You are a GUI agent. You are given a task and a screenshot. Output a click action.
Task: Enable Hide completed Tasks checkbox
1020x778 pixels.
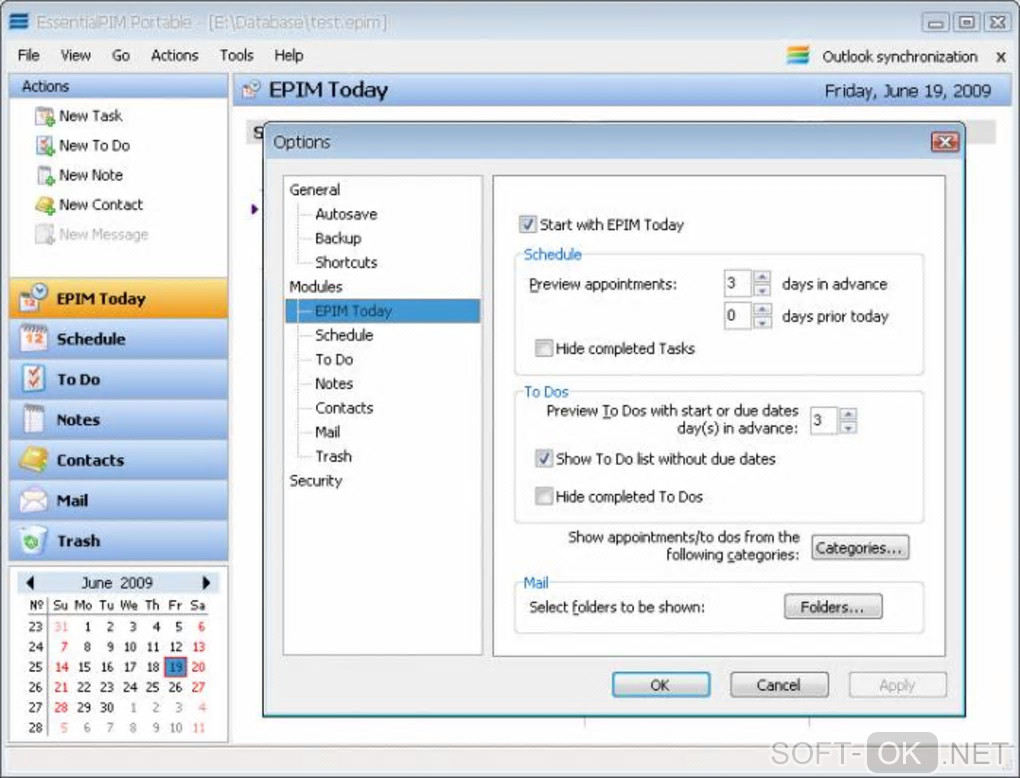pos(543,349)
